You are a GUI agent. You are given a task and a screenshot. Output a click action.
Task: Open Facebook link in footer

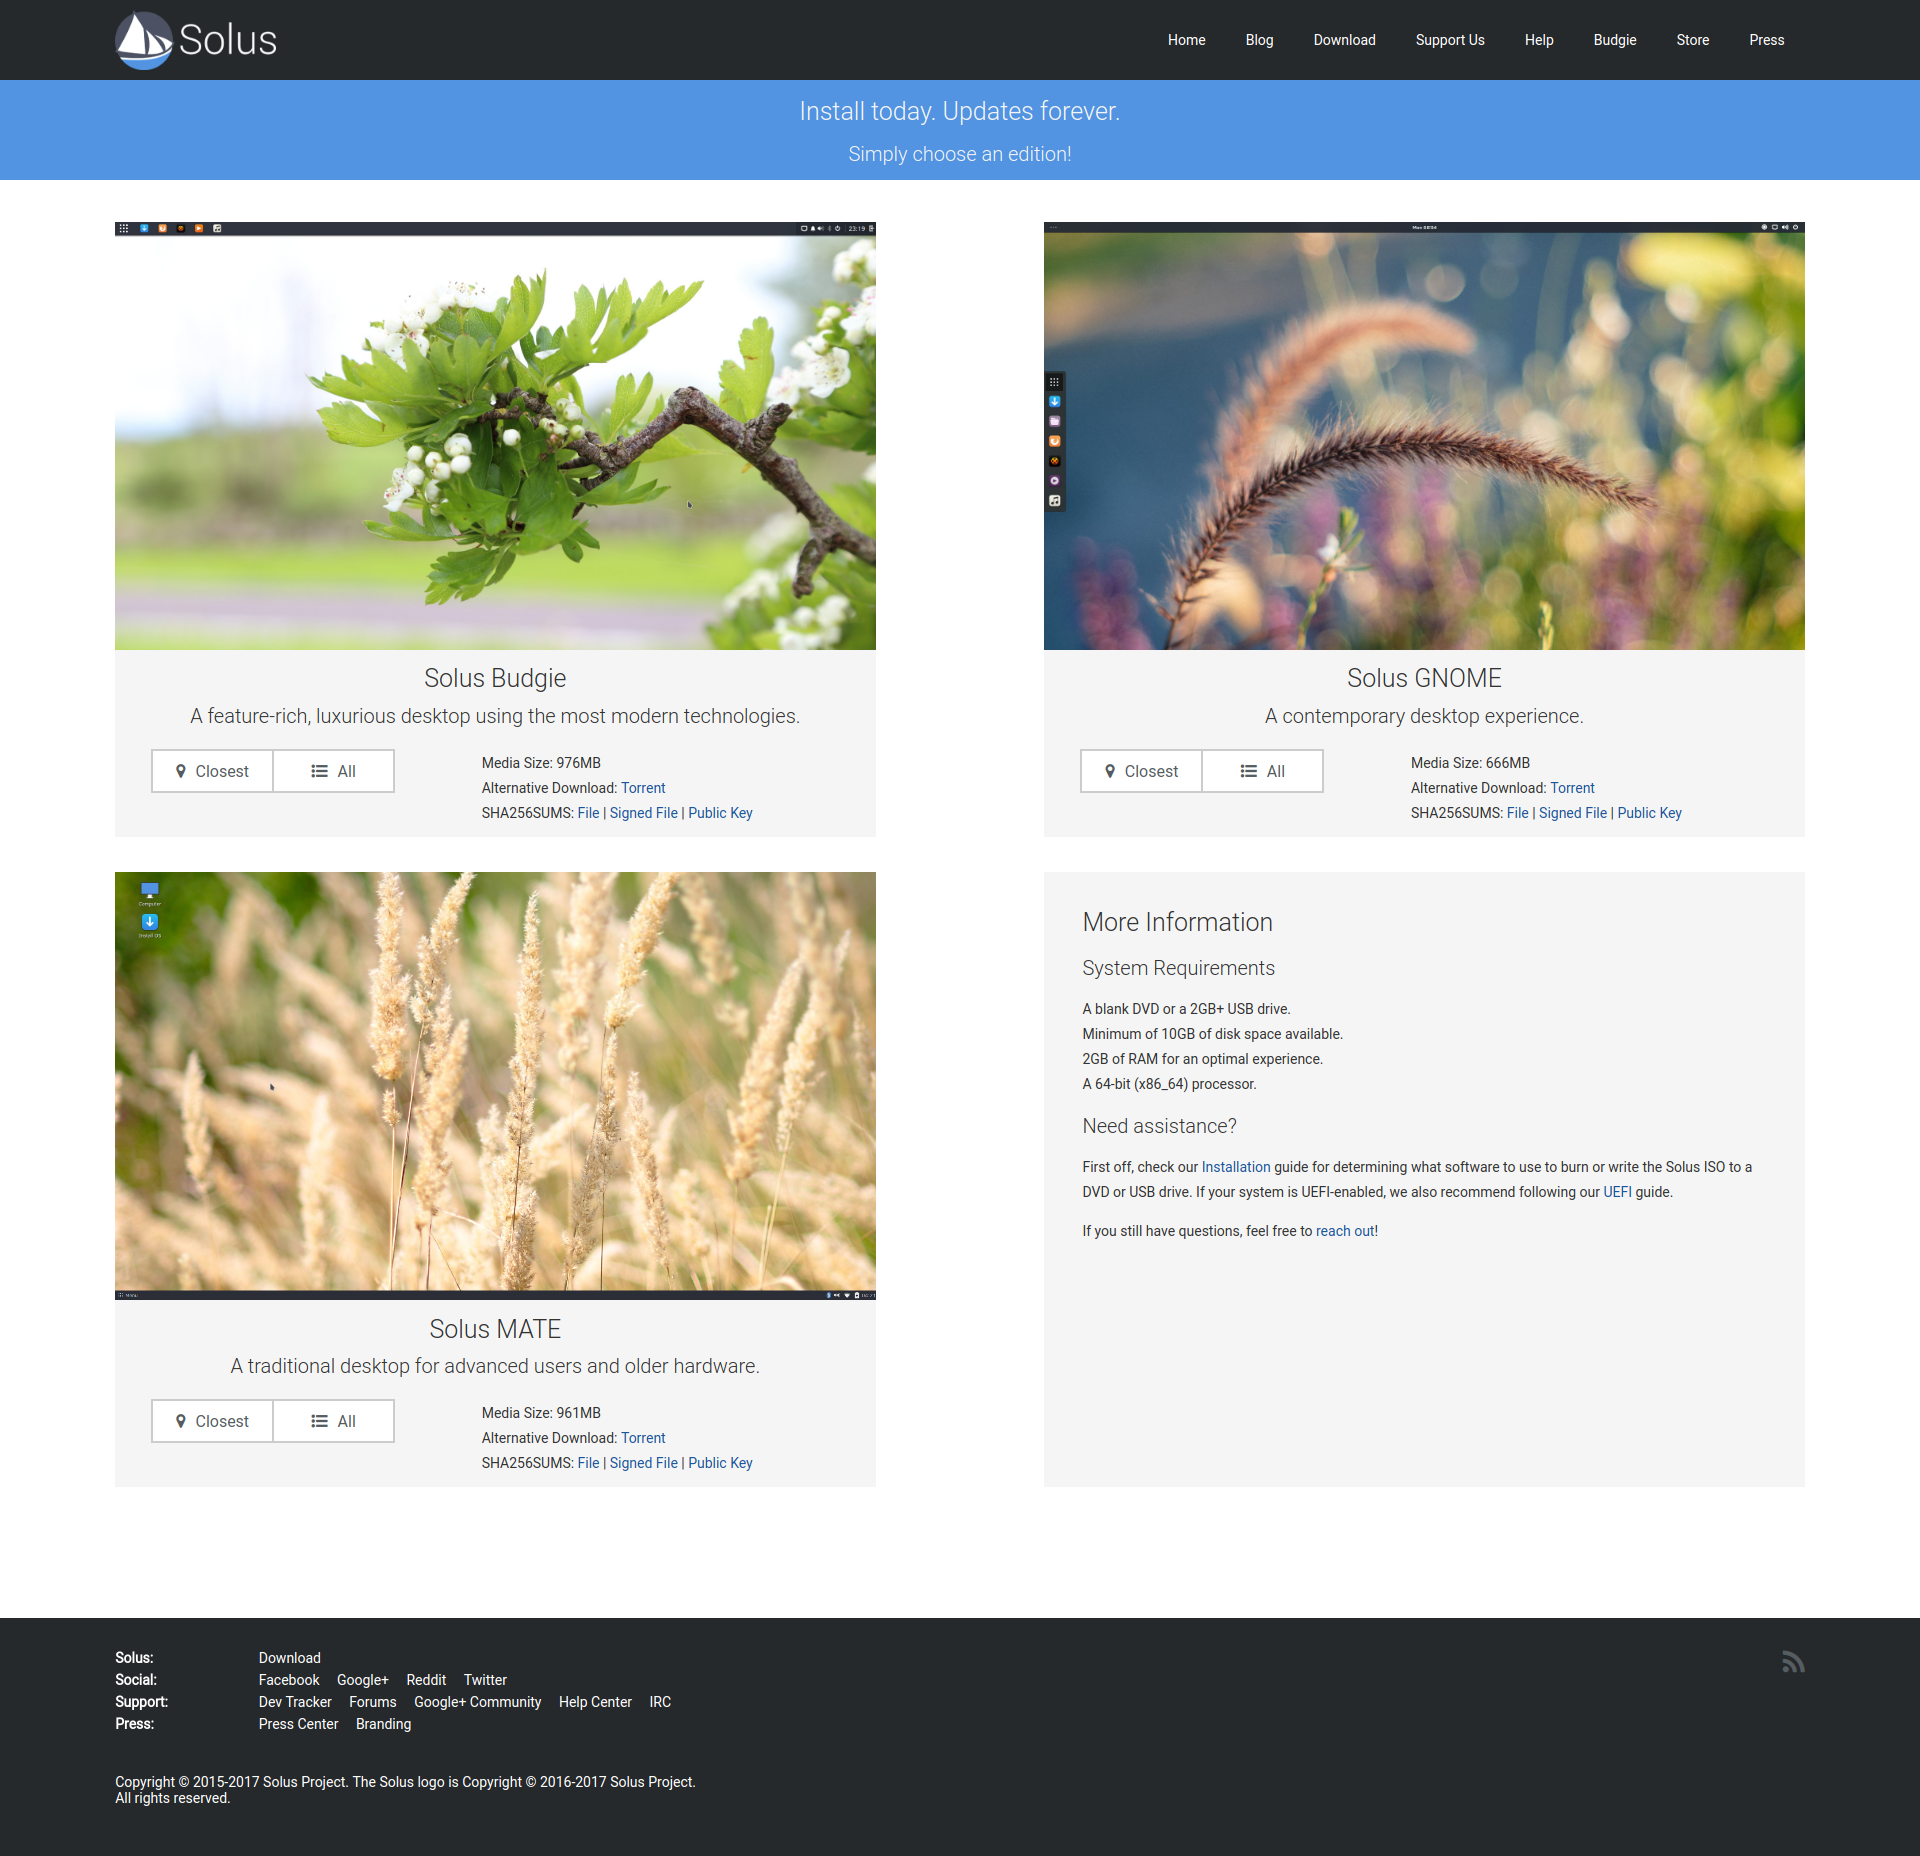(289, 1680)
